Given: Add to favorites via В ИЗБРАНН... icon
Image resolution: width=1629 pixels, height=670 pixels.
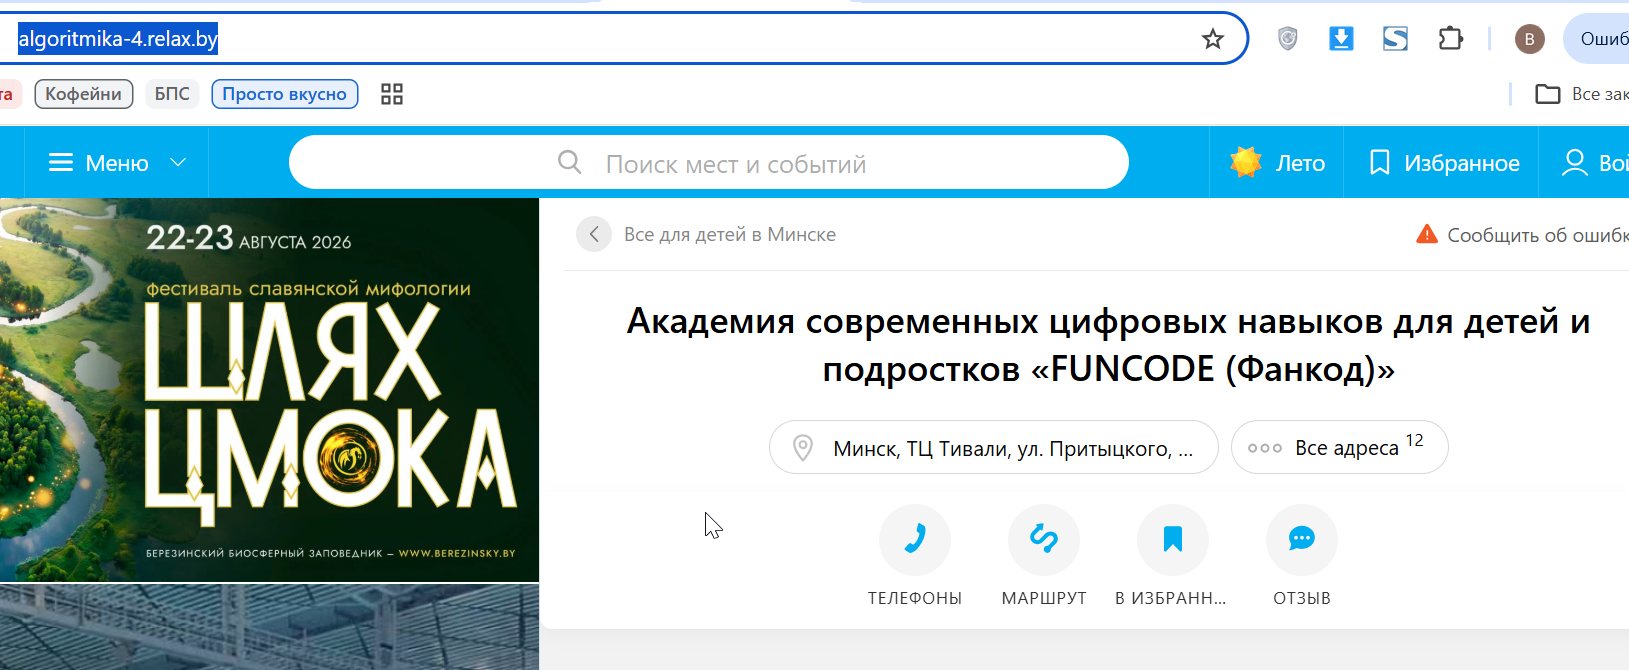Looking at the screenshot, I should [x=1173, y=540].
